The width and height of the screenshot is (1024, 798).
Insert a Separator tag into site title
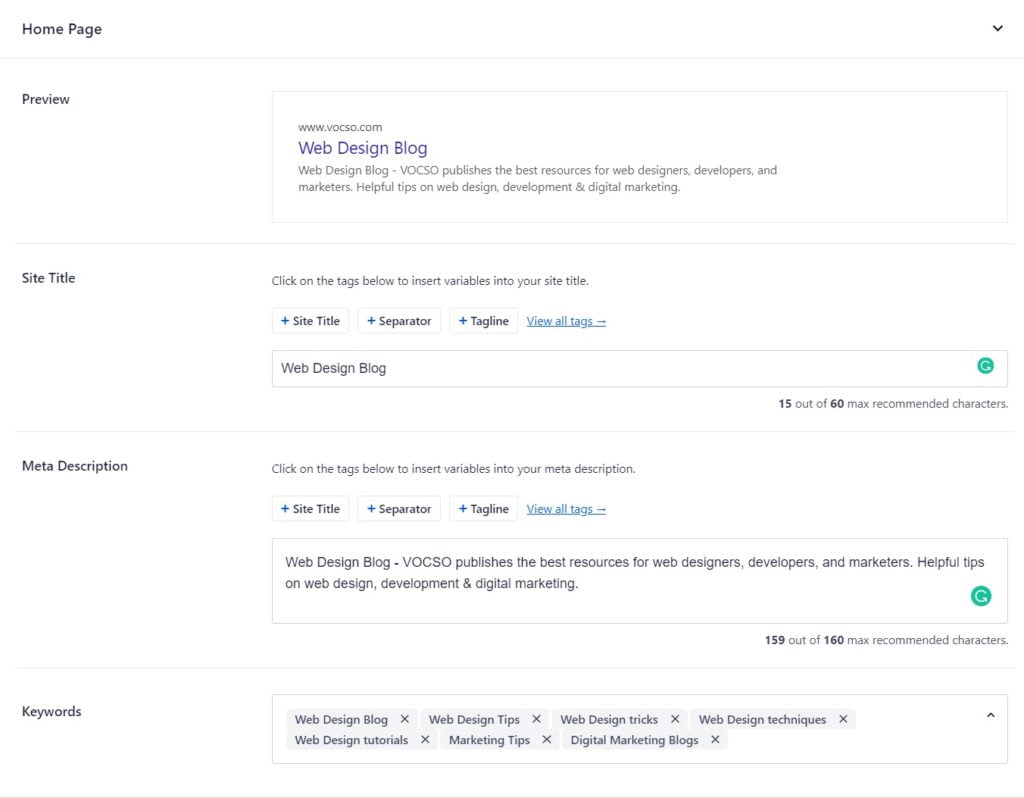point(399,320)
